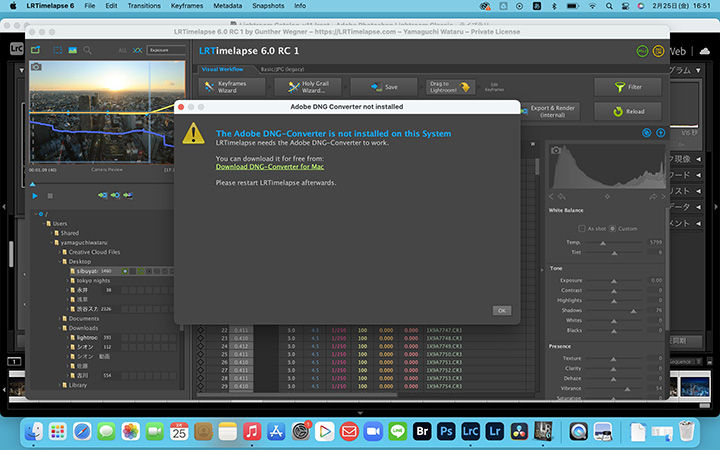Click the dashed selection rectangle icon

pos(57,50)
